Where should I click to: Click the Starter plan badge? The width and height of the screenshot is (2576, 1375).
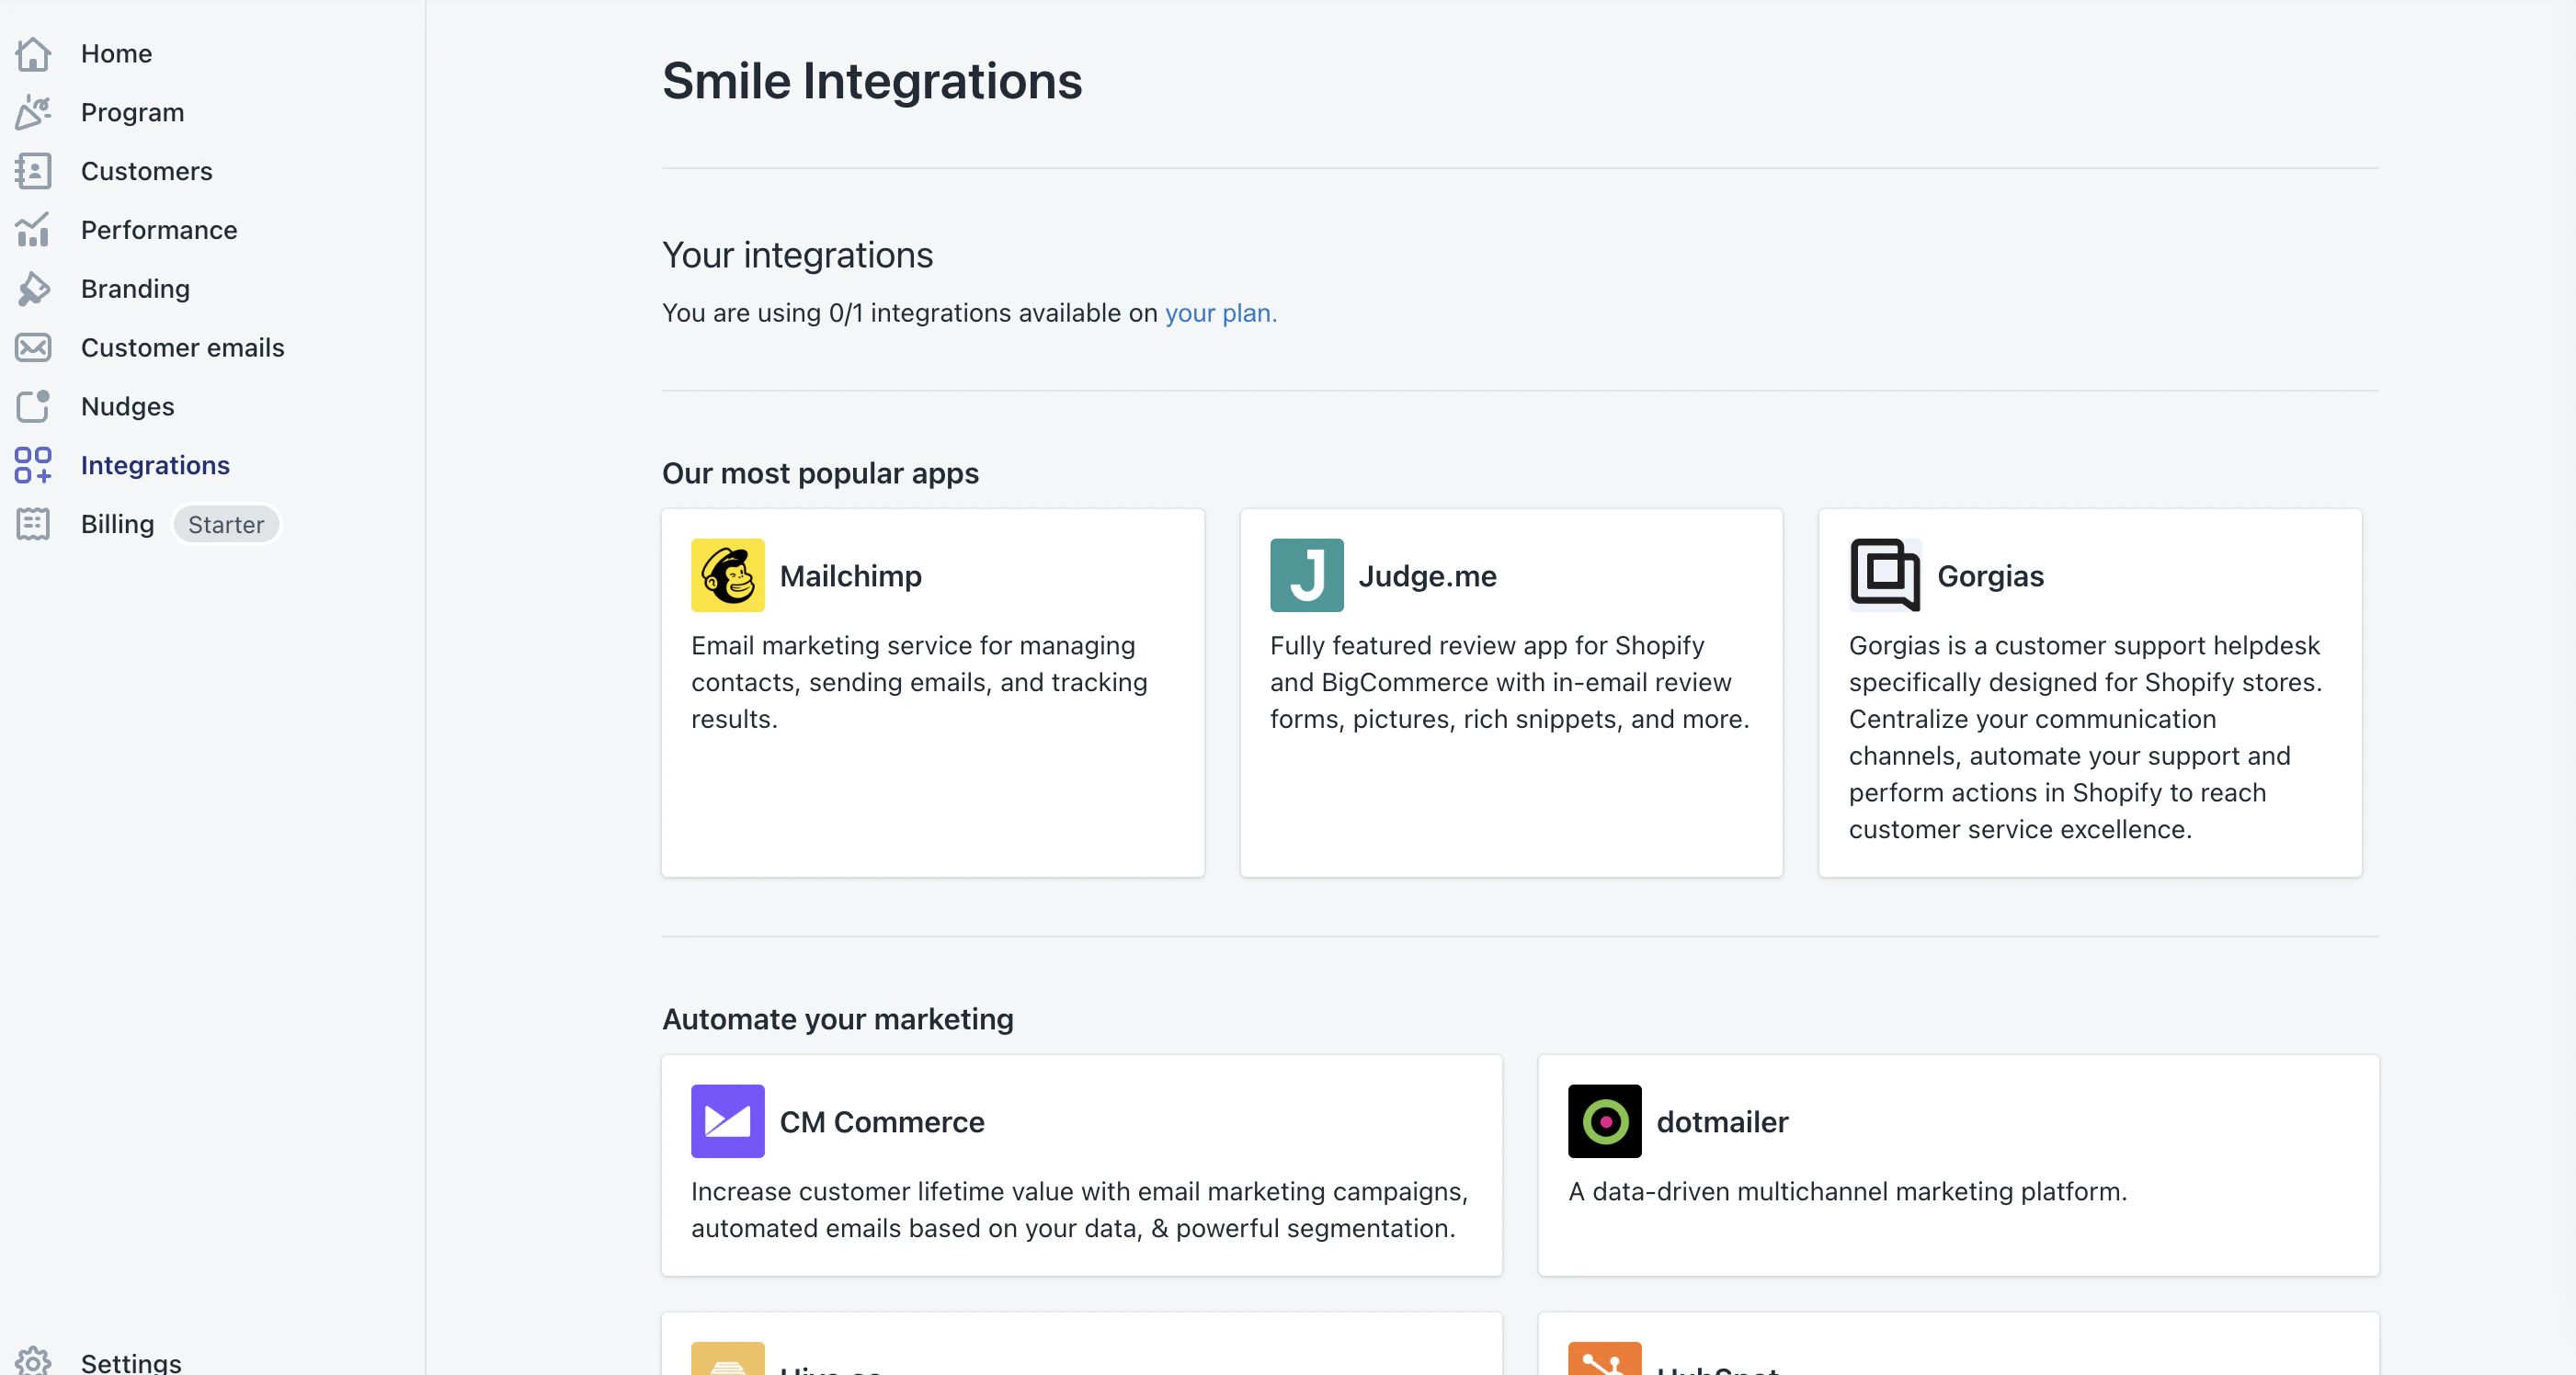point(226,525)
